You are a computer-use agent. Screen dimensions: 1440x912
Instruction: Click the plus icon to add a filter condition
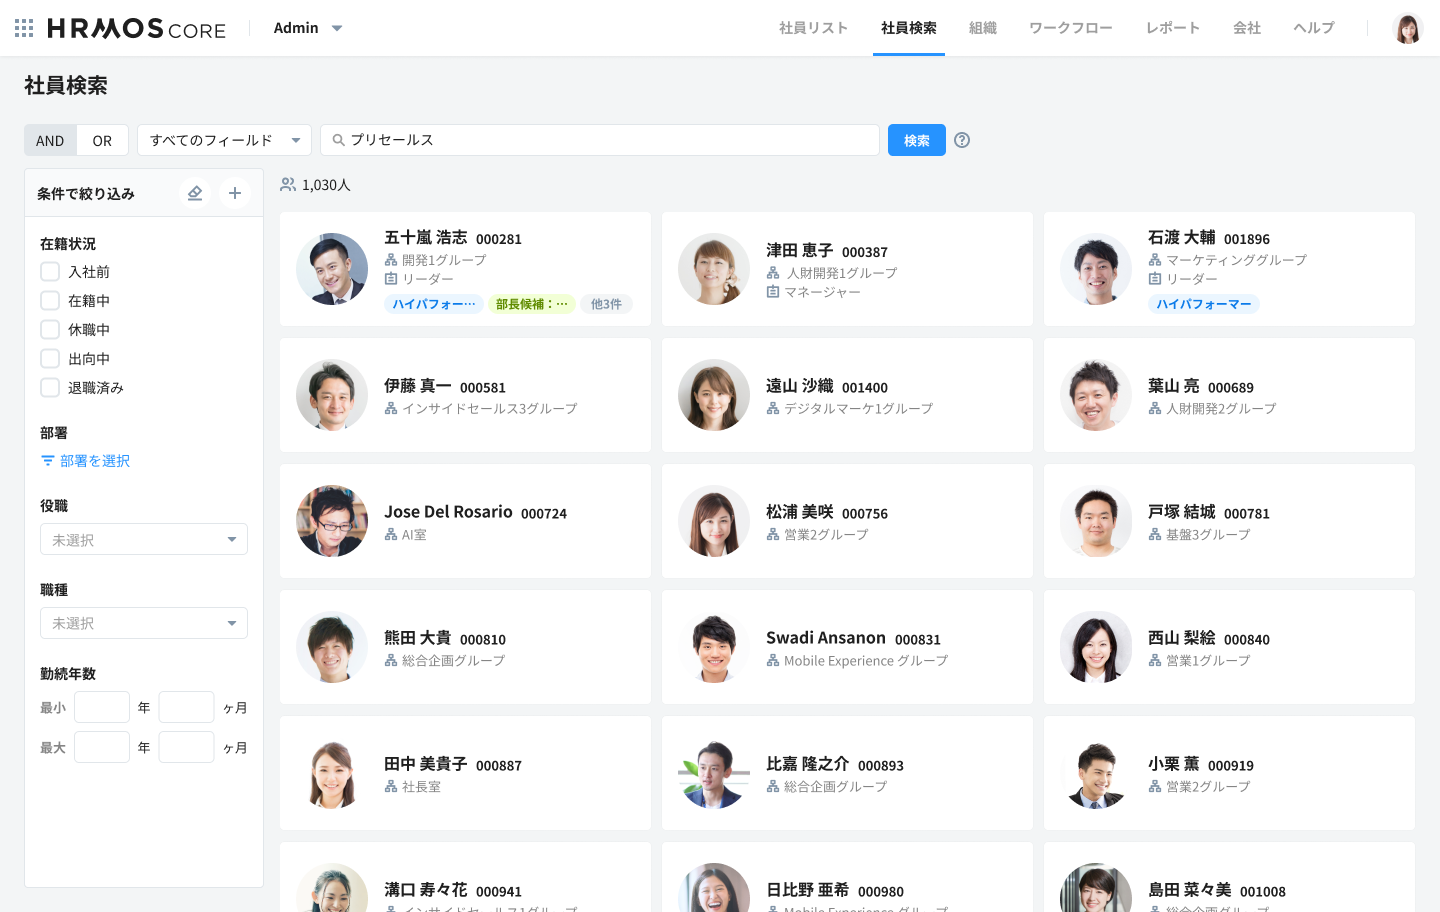pos(235,192)
